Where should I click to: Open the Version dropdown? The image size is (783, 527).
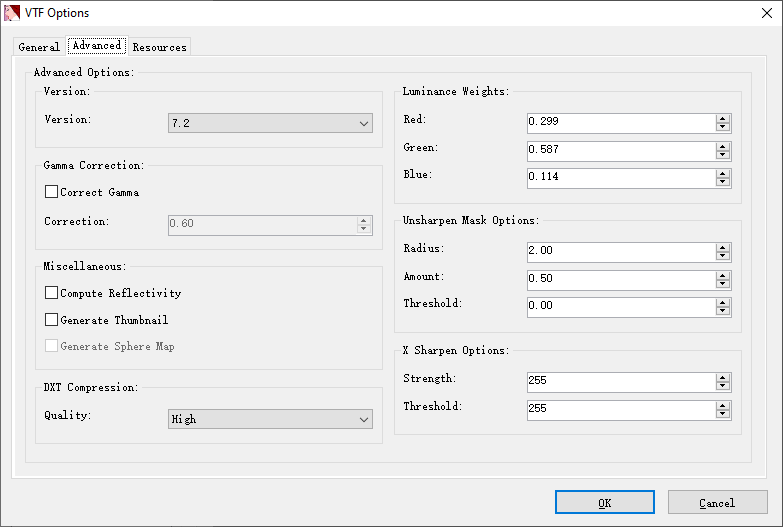click(270, 123)
